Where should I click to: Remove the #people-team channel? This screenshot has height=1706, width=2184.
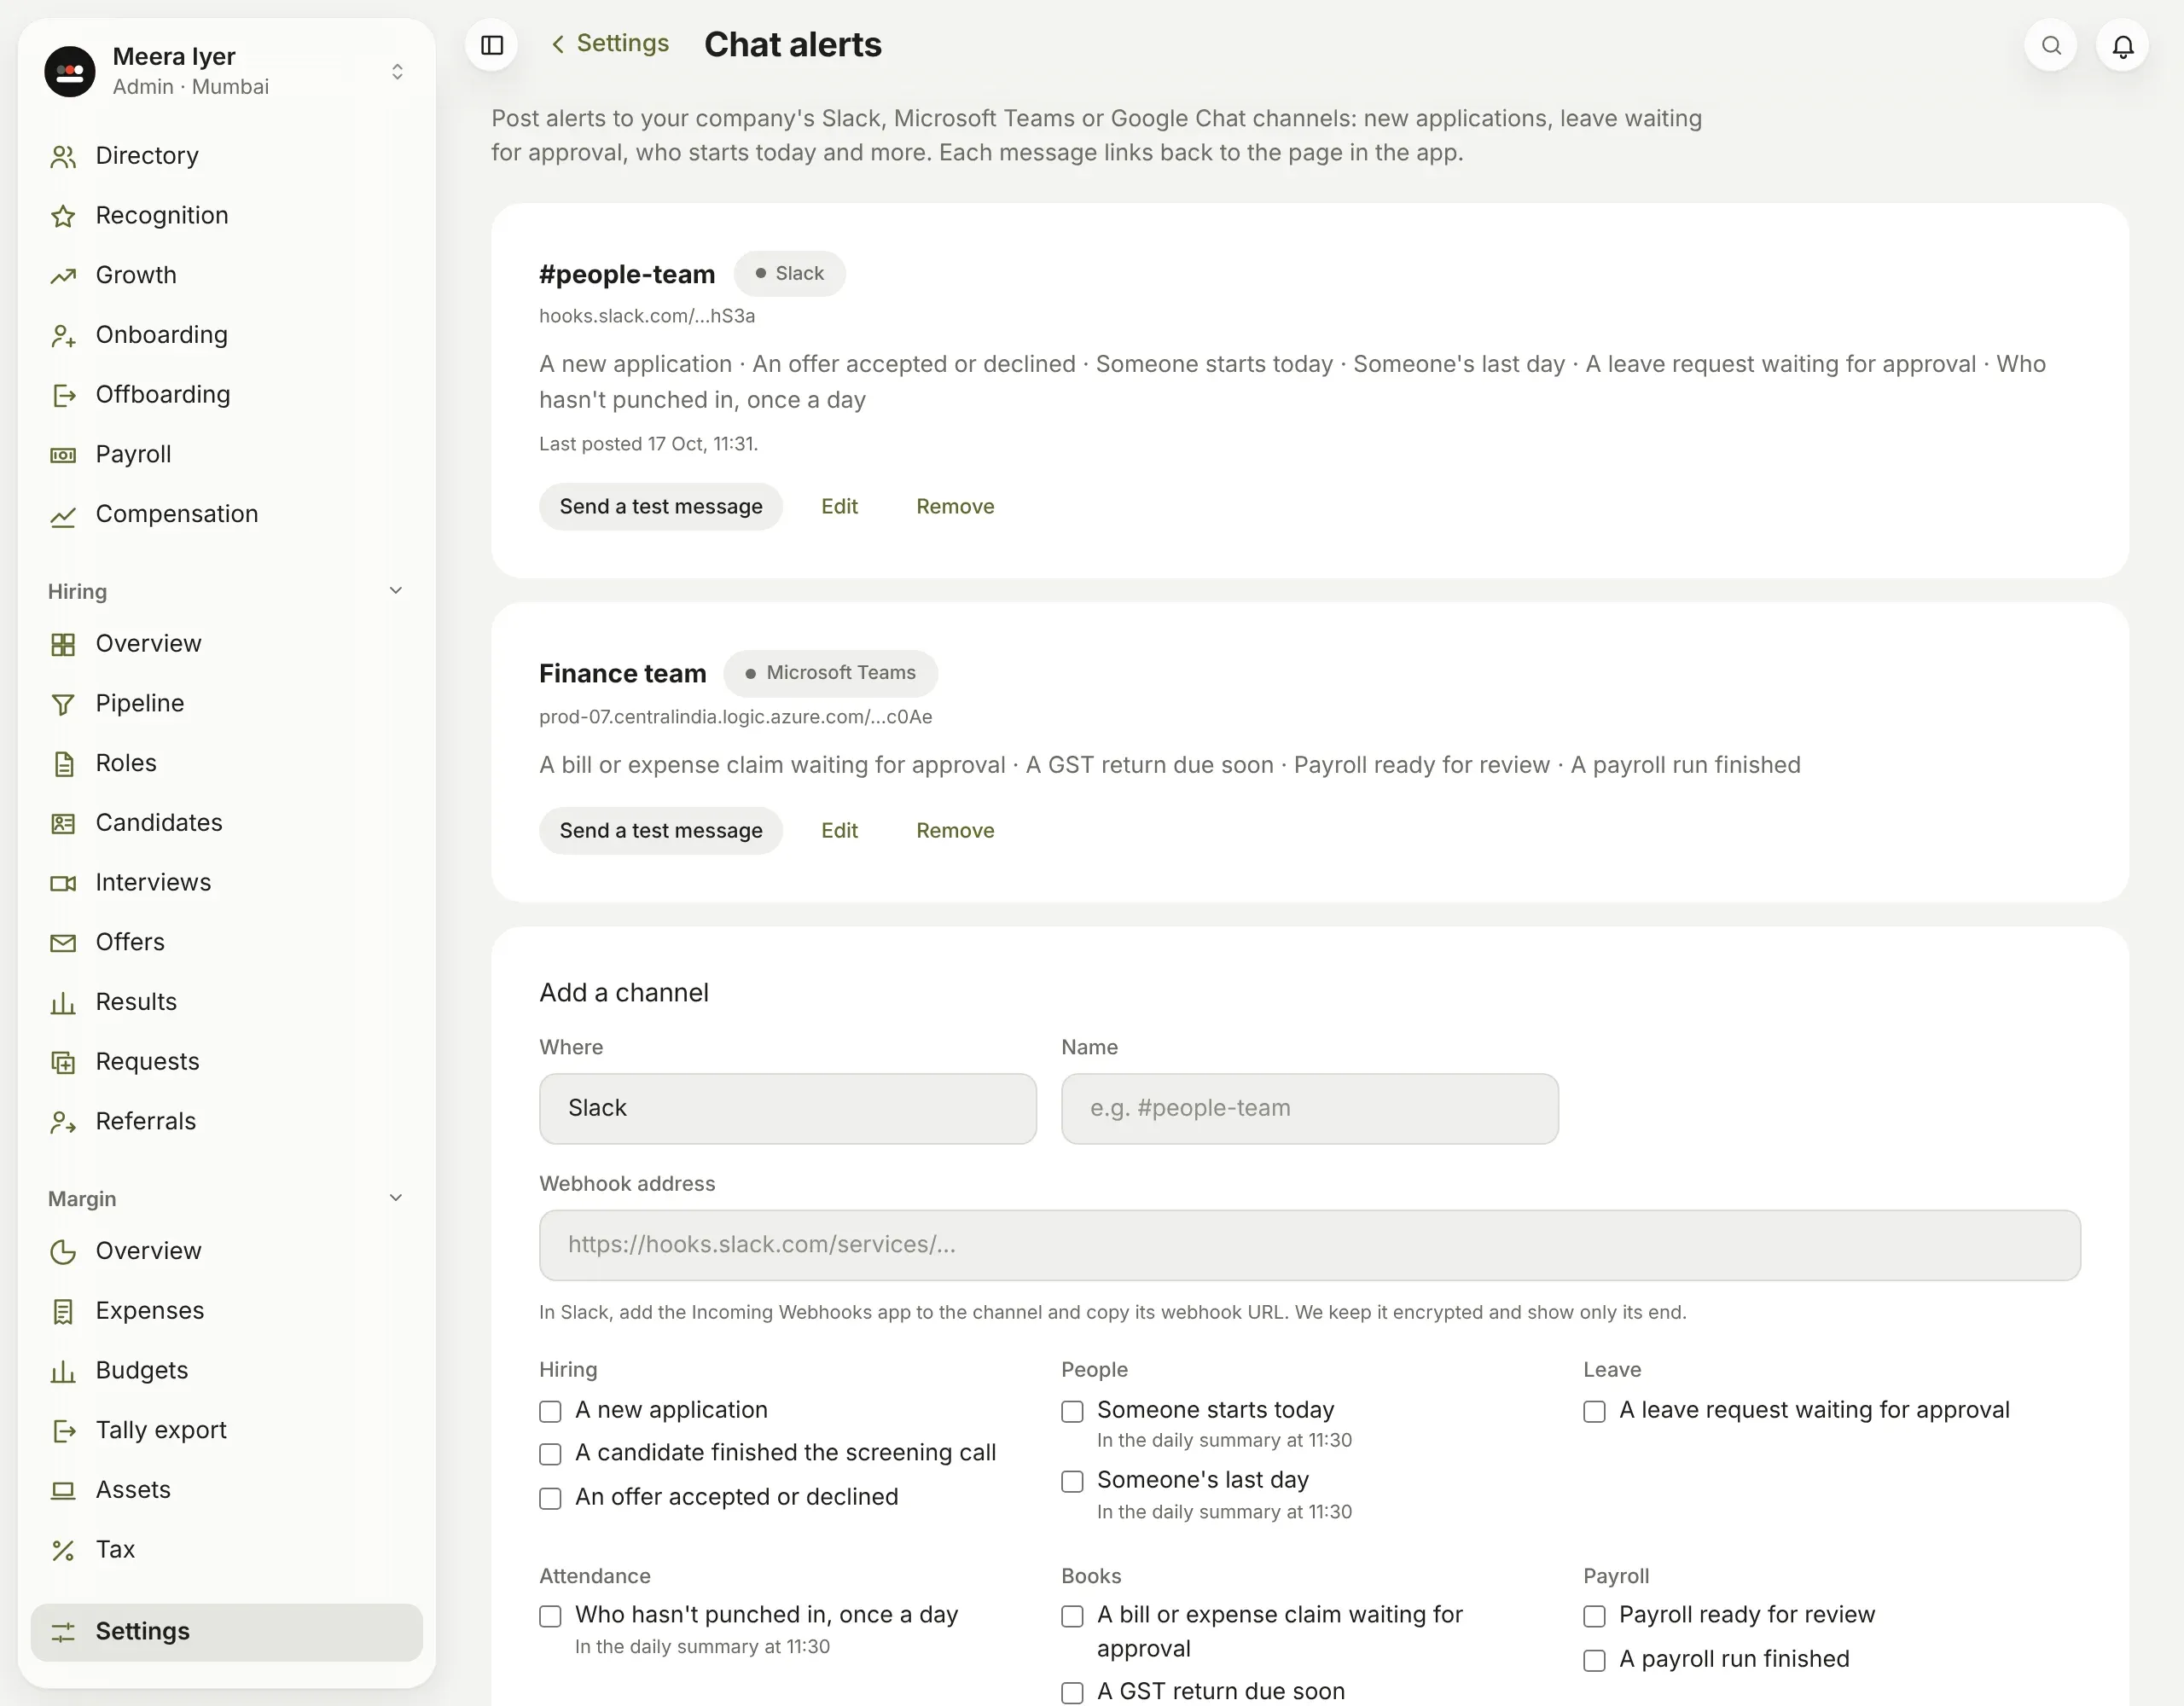click(x=955, y=507)
